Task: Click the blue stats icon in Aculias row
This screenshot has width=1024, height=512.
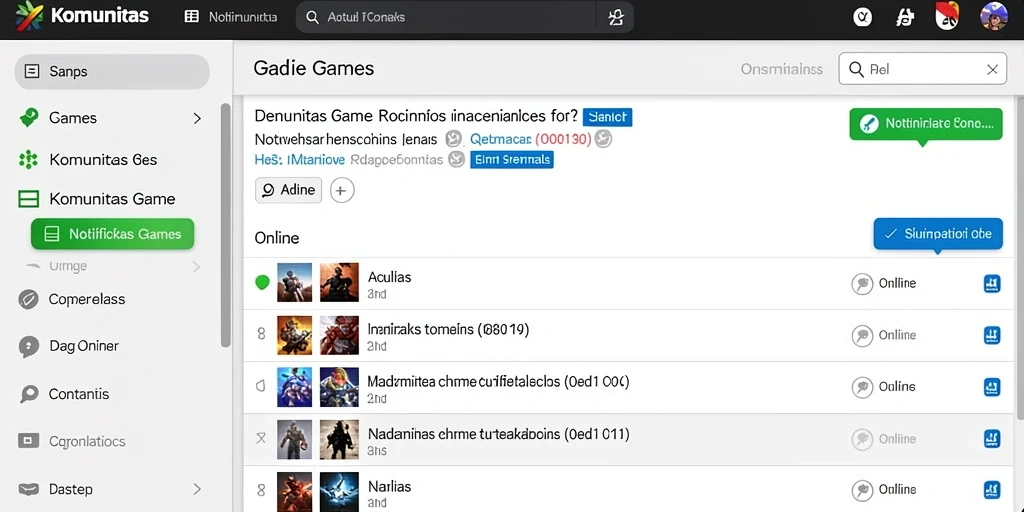Action: click(992, 283)
